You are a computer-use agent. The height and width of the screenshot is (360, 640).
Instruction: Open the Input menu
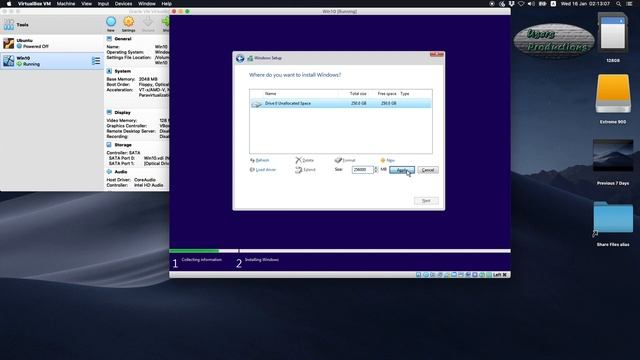[x=103, y=4]
